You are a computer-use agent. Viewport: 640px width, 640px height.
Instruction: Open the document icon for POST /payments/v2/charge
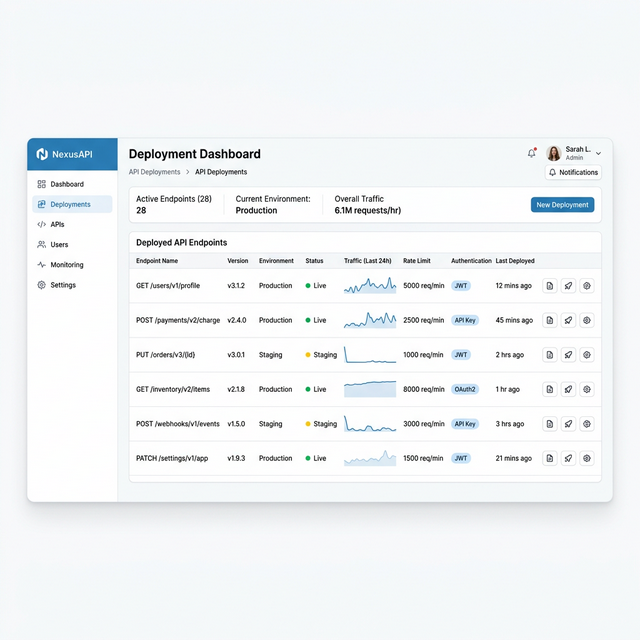pos(549,320)
